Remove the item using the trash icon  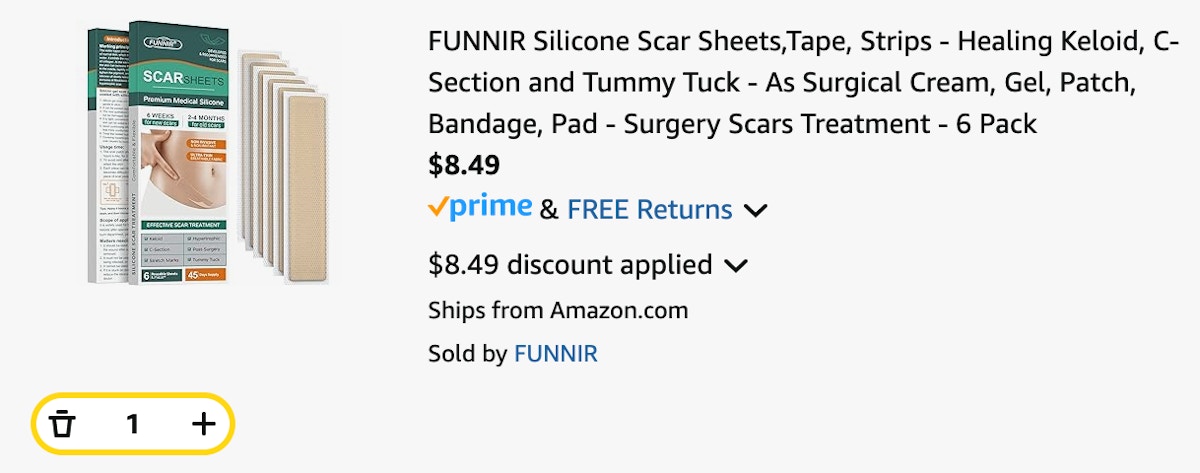(x=63, y=424)
